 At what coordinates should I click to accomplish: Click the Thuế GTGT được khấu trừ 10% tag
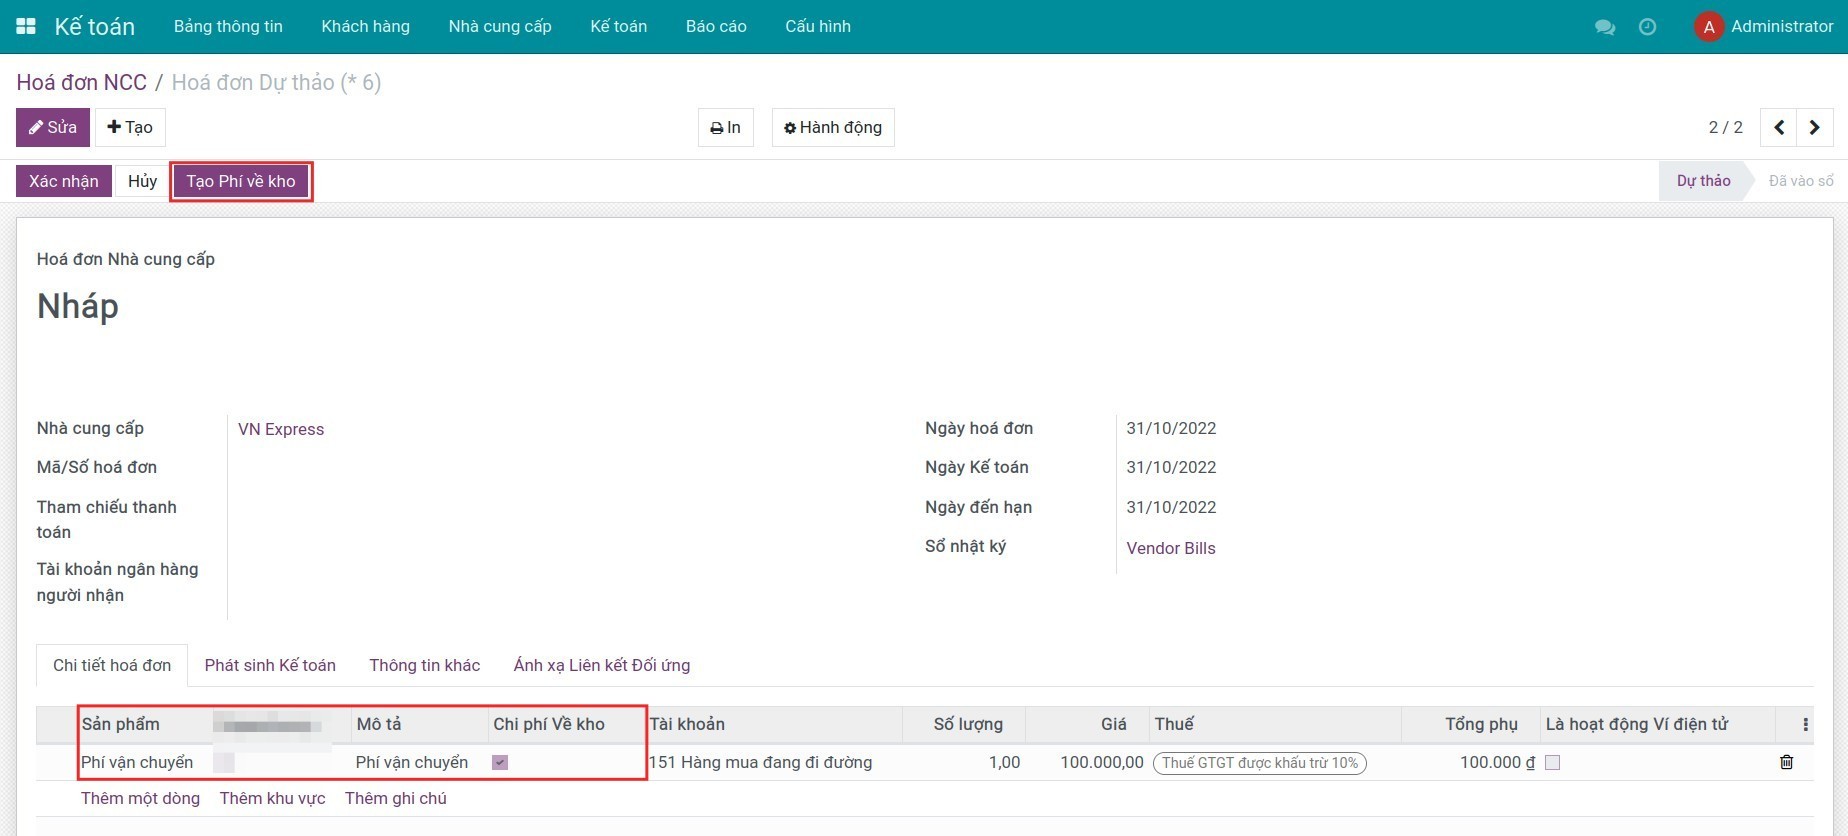[1259, 762]
